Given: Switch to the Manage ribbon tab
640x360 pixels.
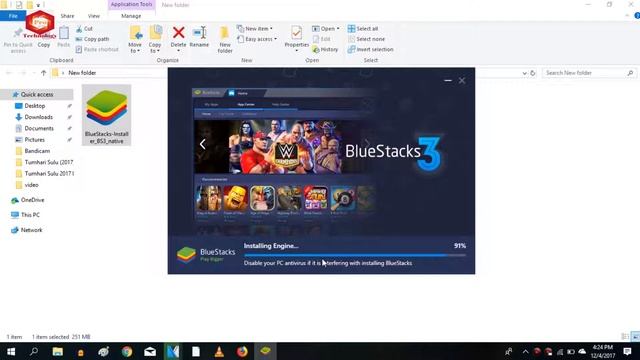Looking at the screenshot, I should click(131, 16).
